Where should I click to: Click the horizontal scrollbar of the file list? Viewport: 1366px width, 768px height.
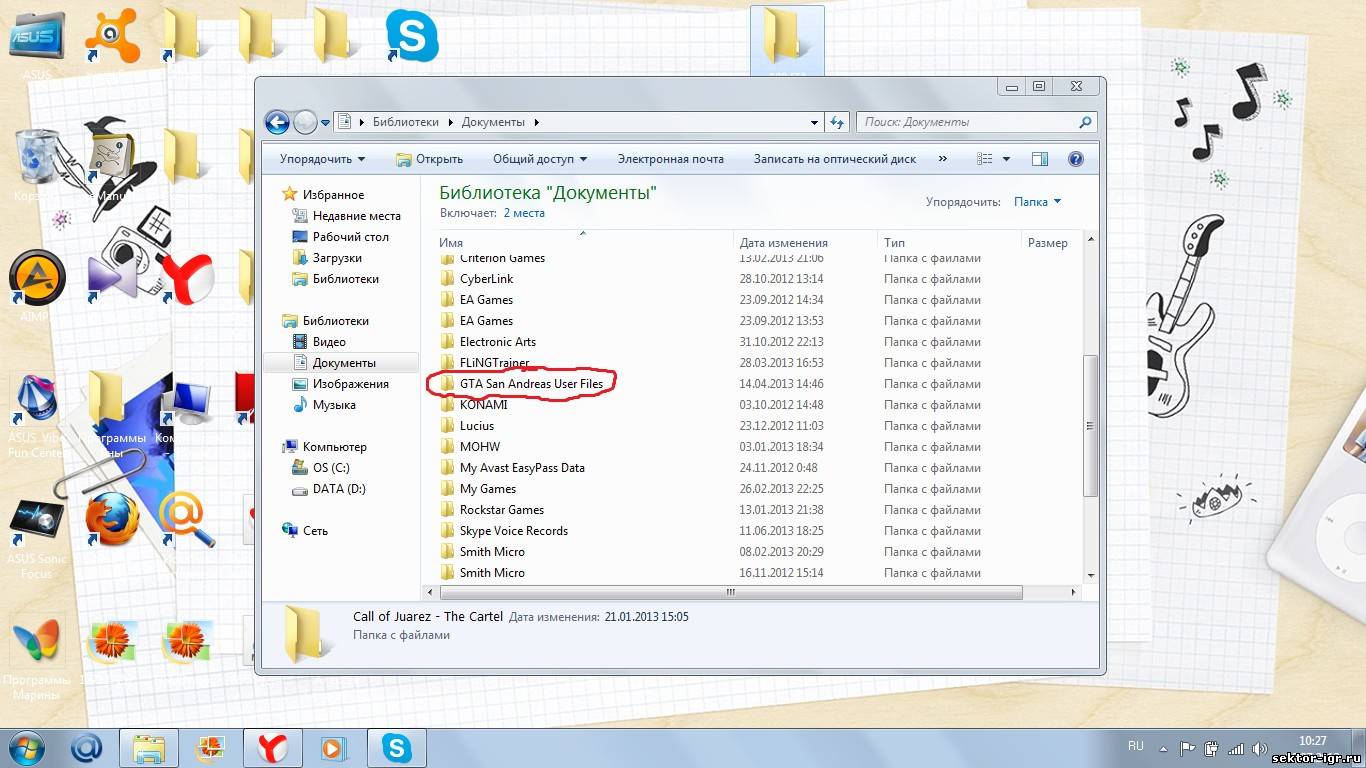[x=731, y=593]
